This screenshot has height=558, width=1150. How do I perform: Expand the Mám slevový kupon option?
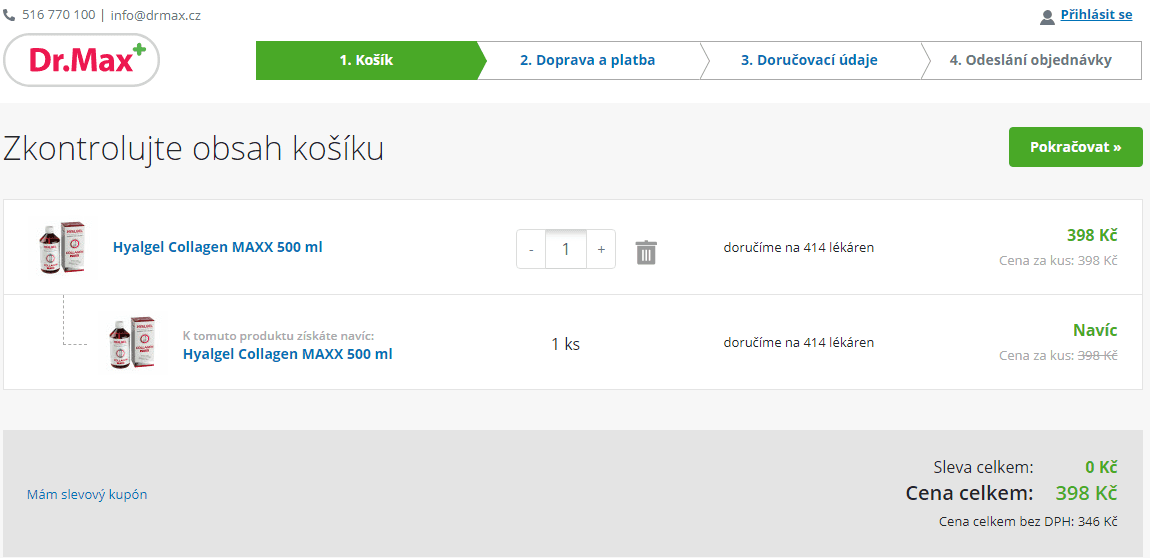click(87, 494)
